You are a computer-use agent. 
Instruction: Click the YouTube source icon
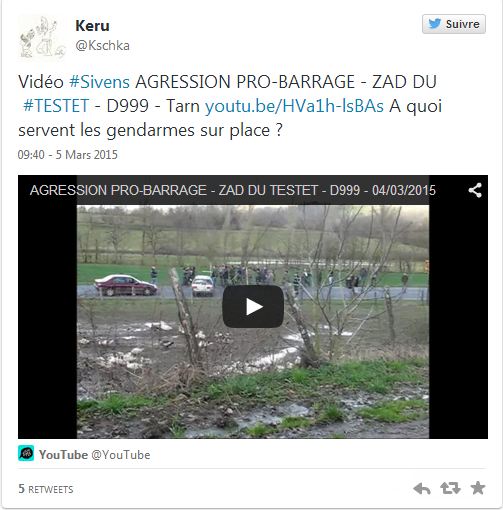26,453
